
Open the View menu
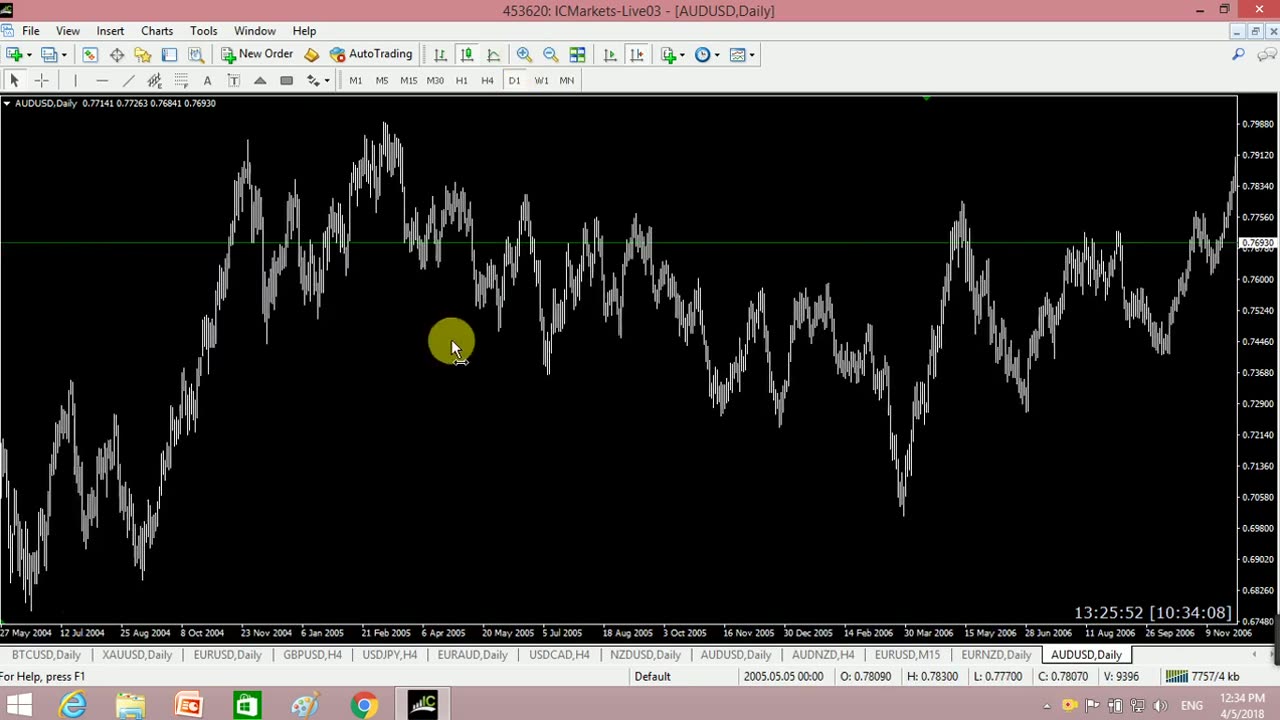tap(68, 31)
